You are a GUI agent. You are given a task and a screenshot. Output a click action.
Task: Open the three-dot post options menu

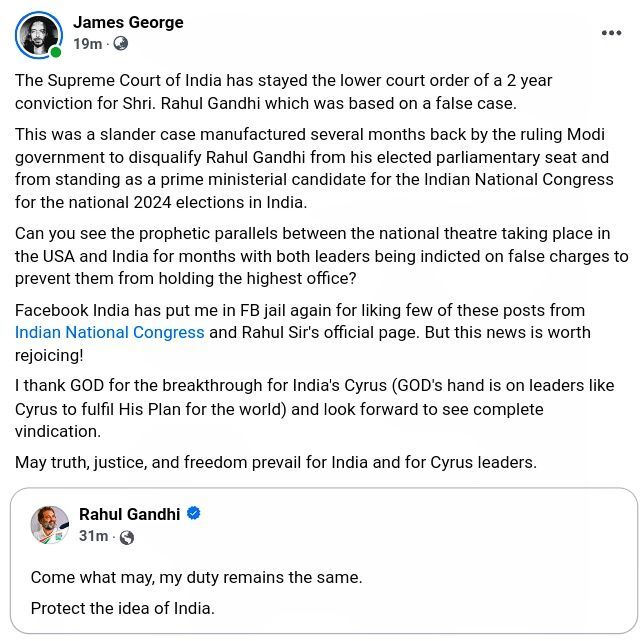point(611,33)
